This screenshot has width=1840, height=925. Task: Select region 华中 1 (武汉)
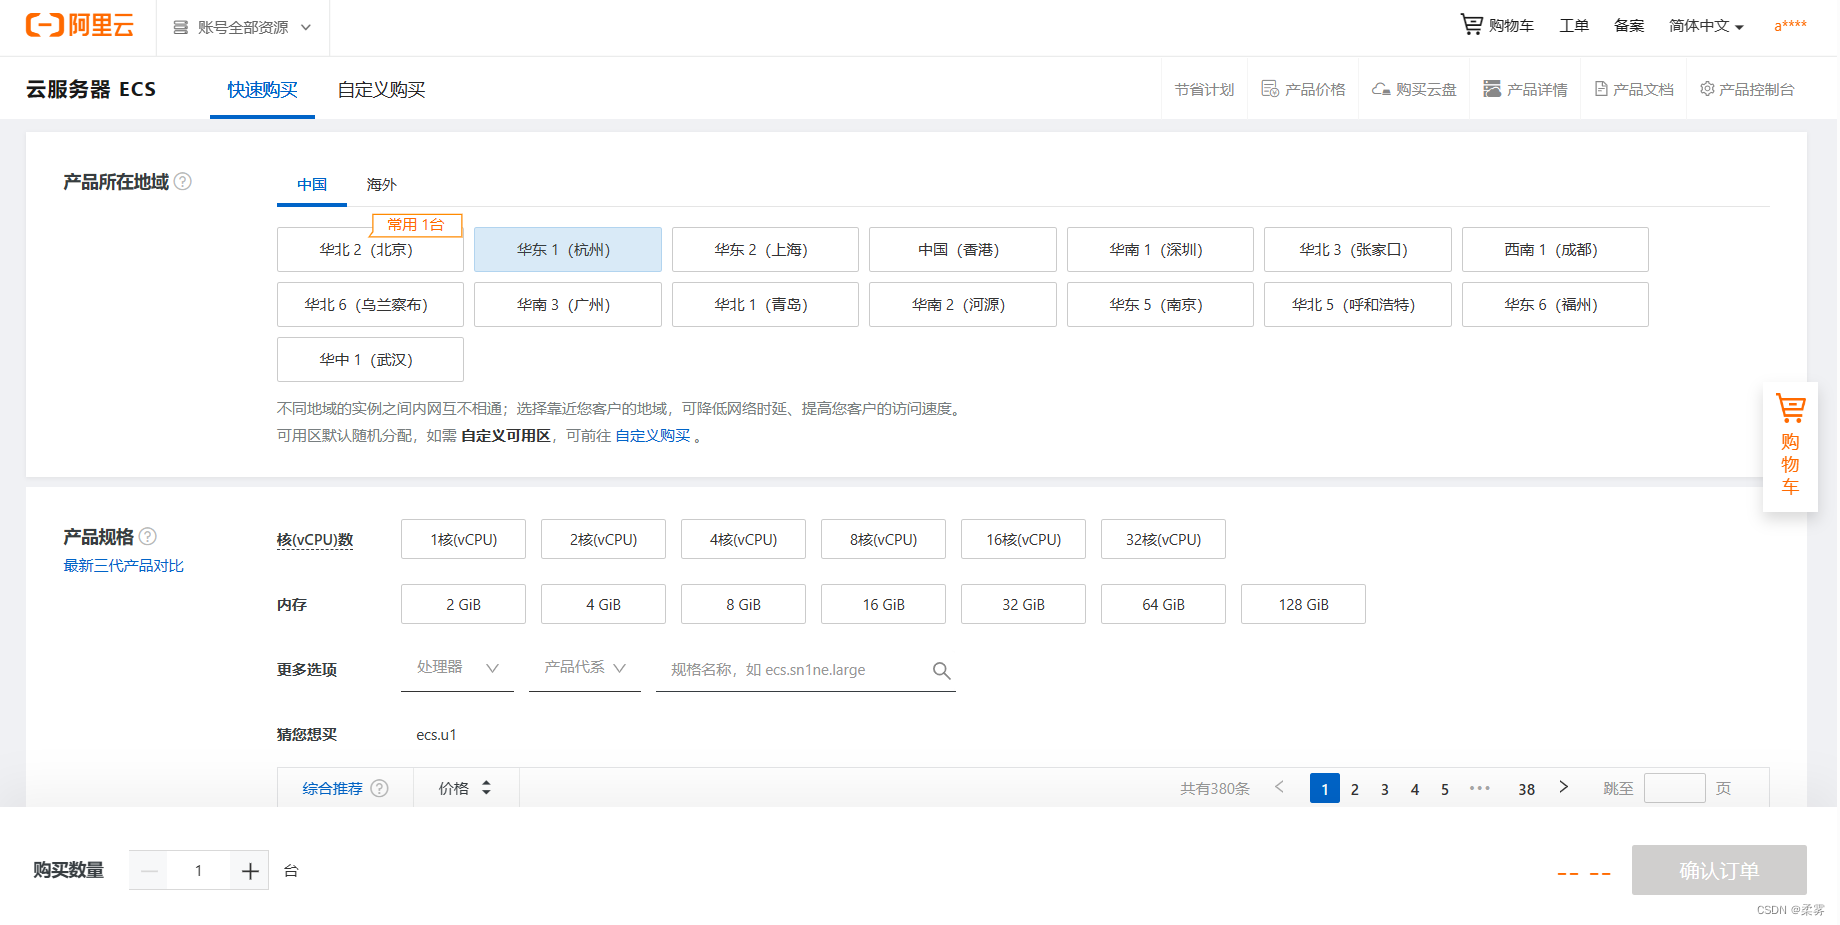tap(370, 360)
